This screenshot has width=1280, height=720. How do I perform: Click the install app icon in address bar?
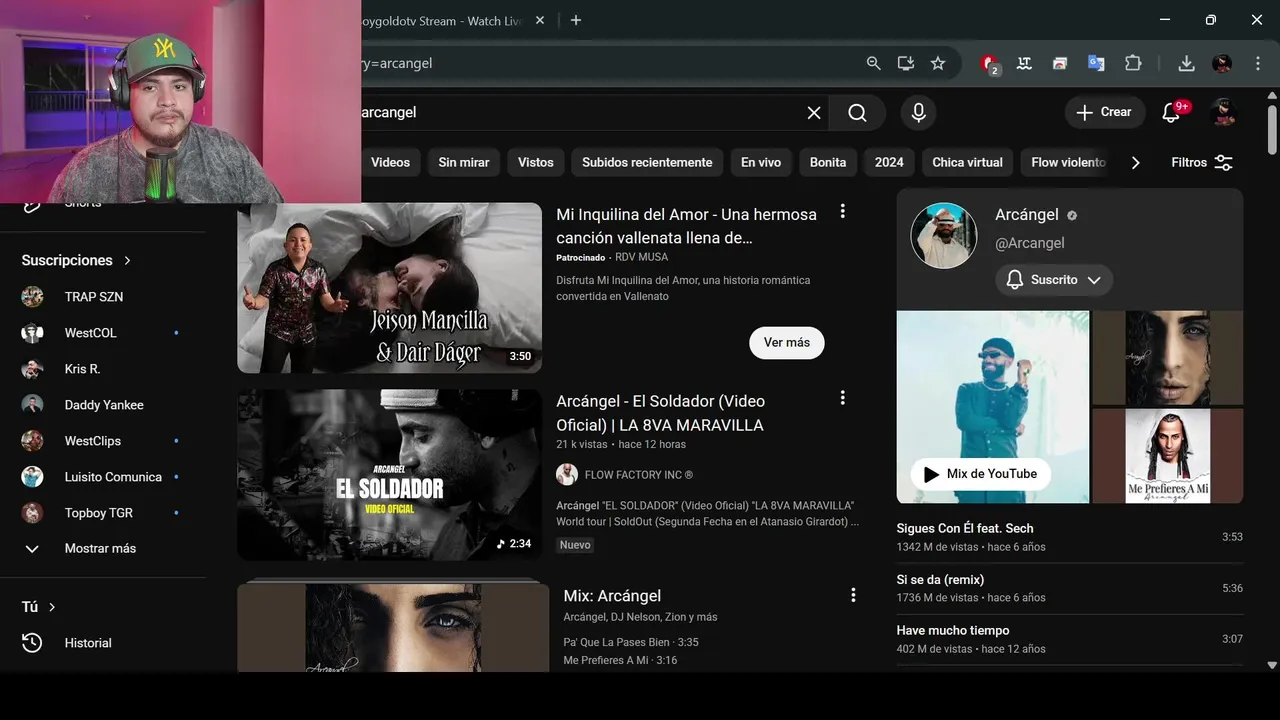point(906,63)
